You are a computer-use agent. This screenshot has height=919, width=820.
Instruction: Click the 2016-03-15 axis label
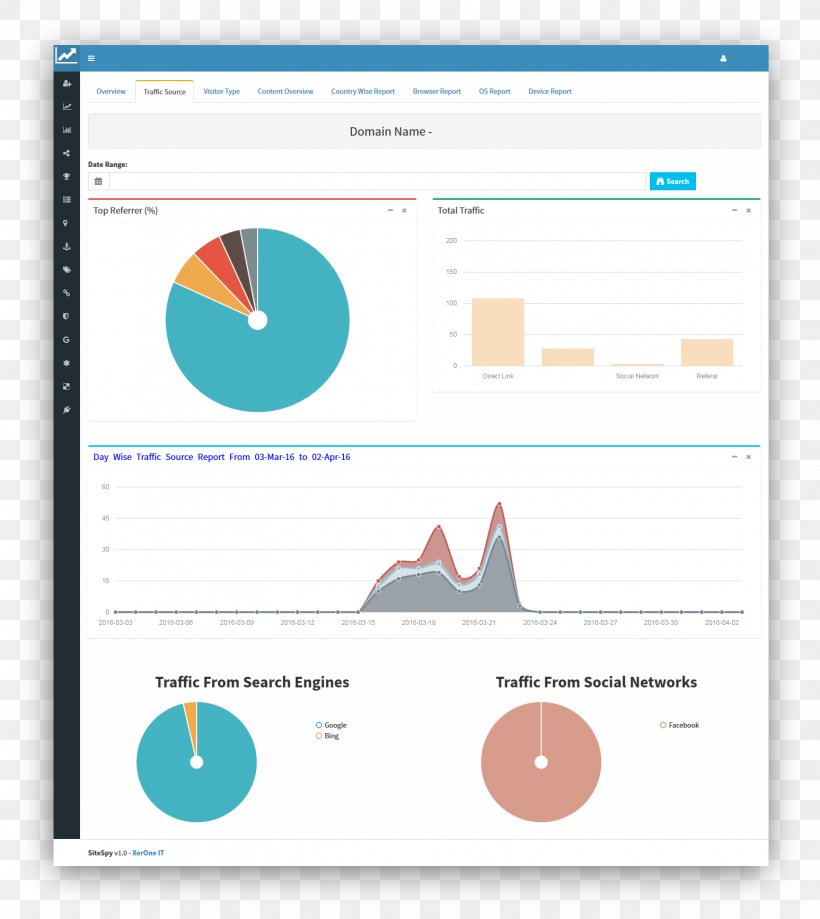tap(358, 622)
